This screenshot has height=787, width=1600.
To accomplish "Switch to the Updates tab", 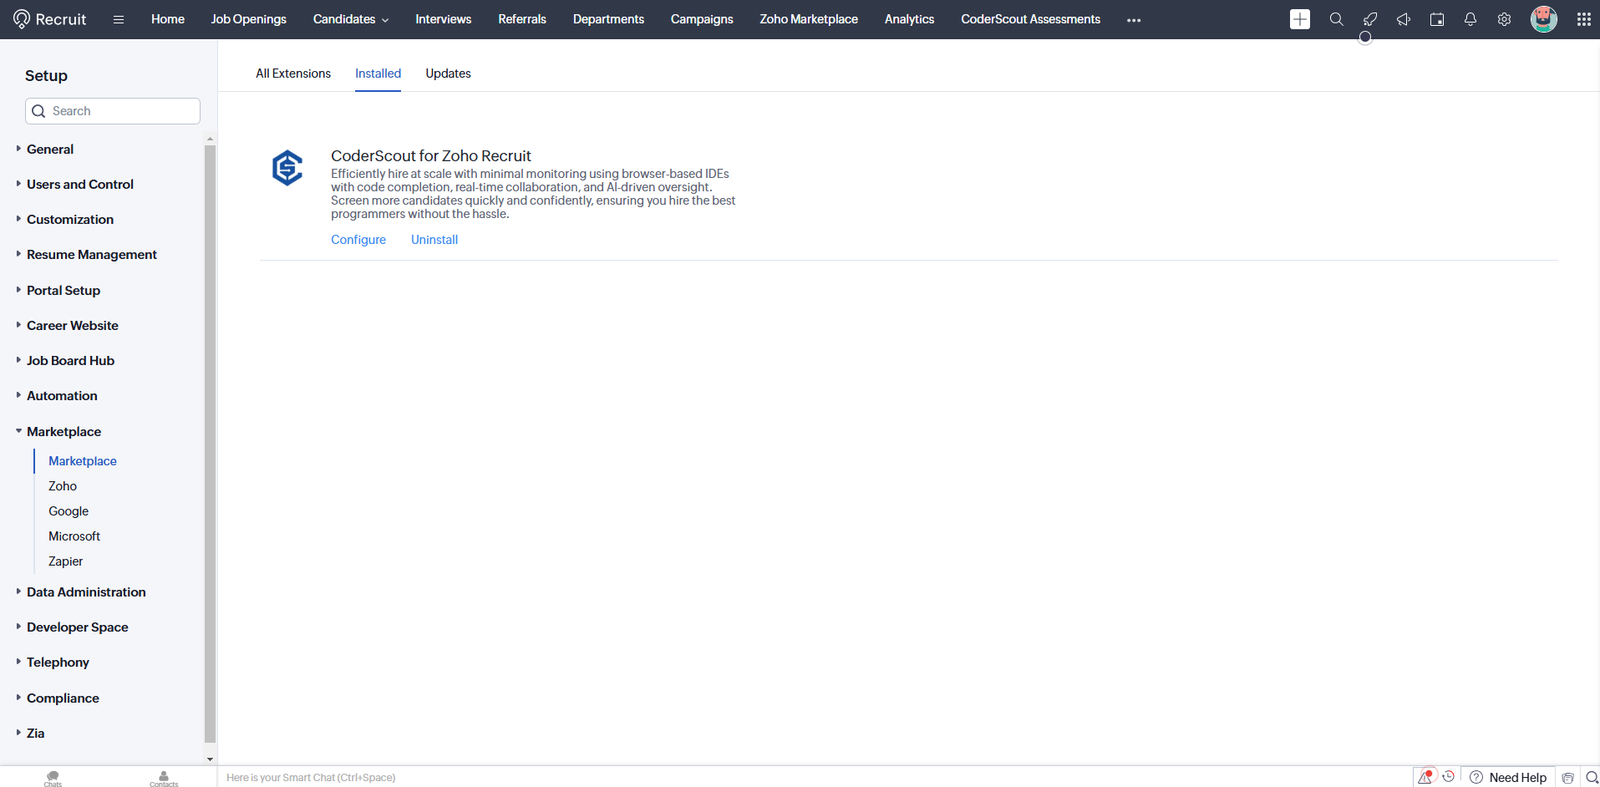I will click(448, 73).
